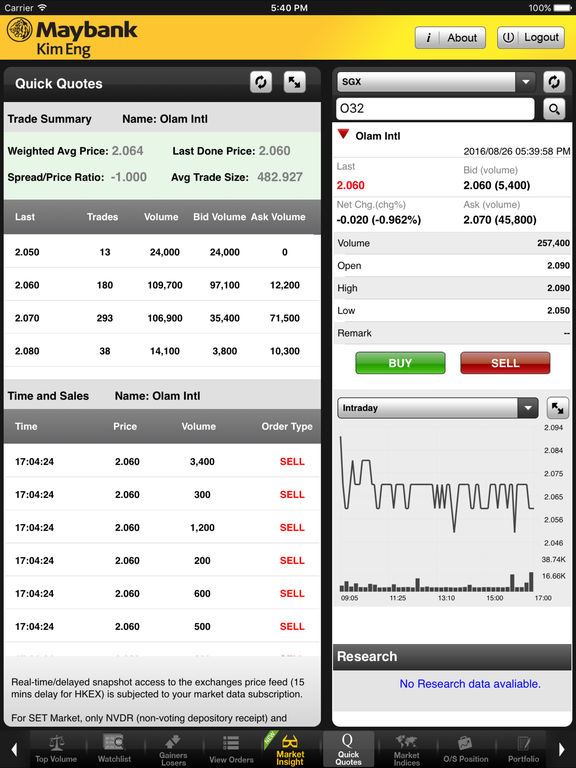576x768 pixels.
Task: Open the Intraday chart period dropdown
Action: [438, 408]
